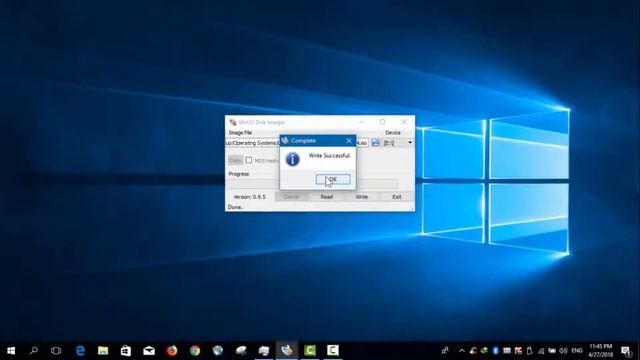The height and width of the screenshot is (360, 640).
Task: Open the Action Center notifications icon
Action: click(x=626, y=351)
